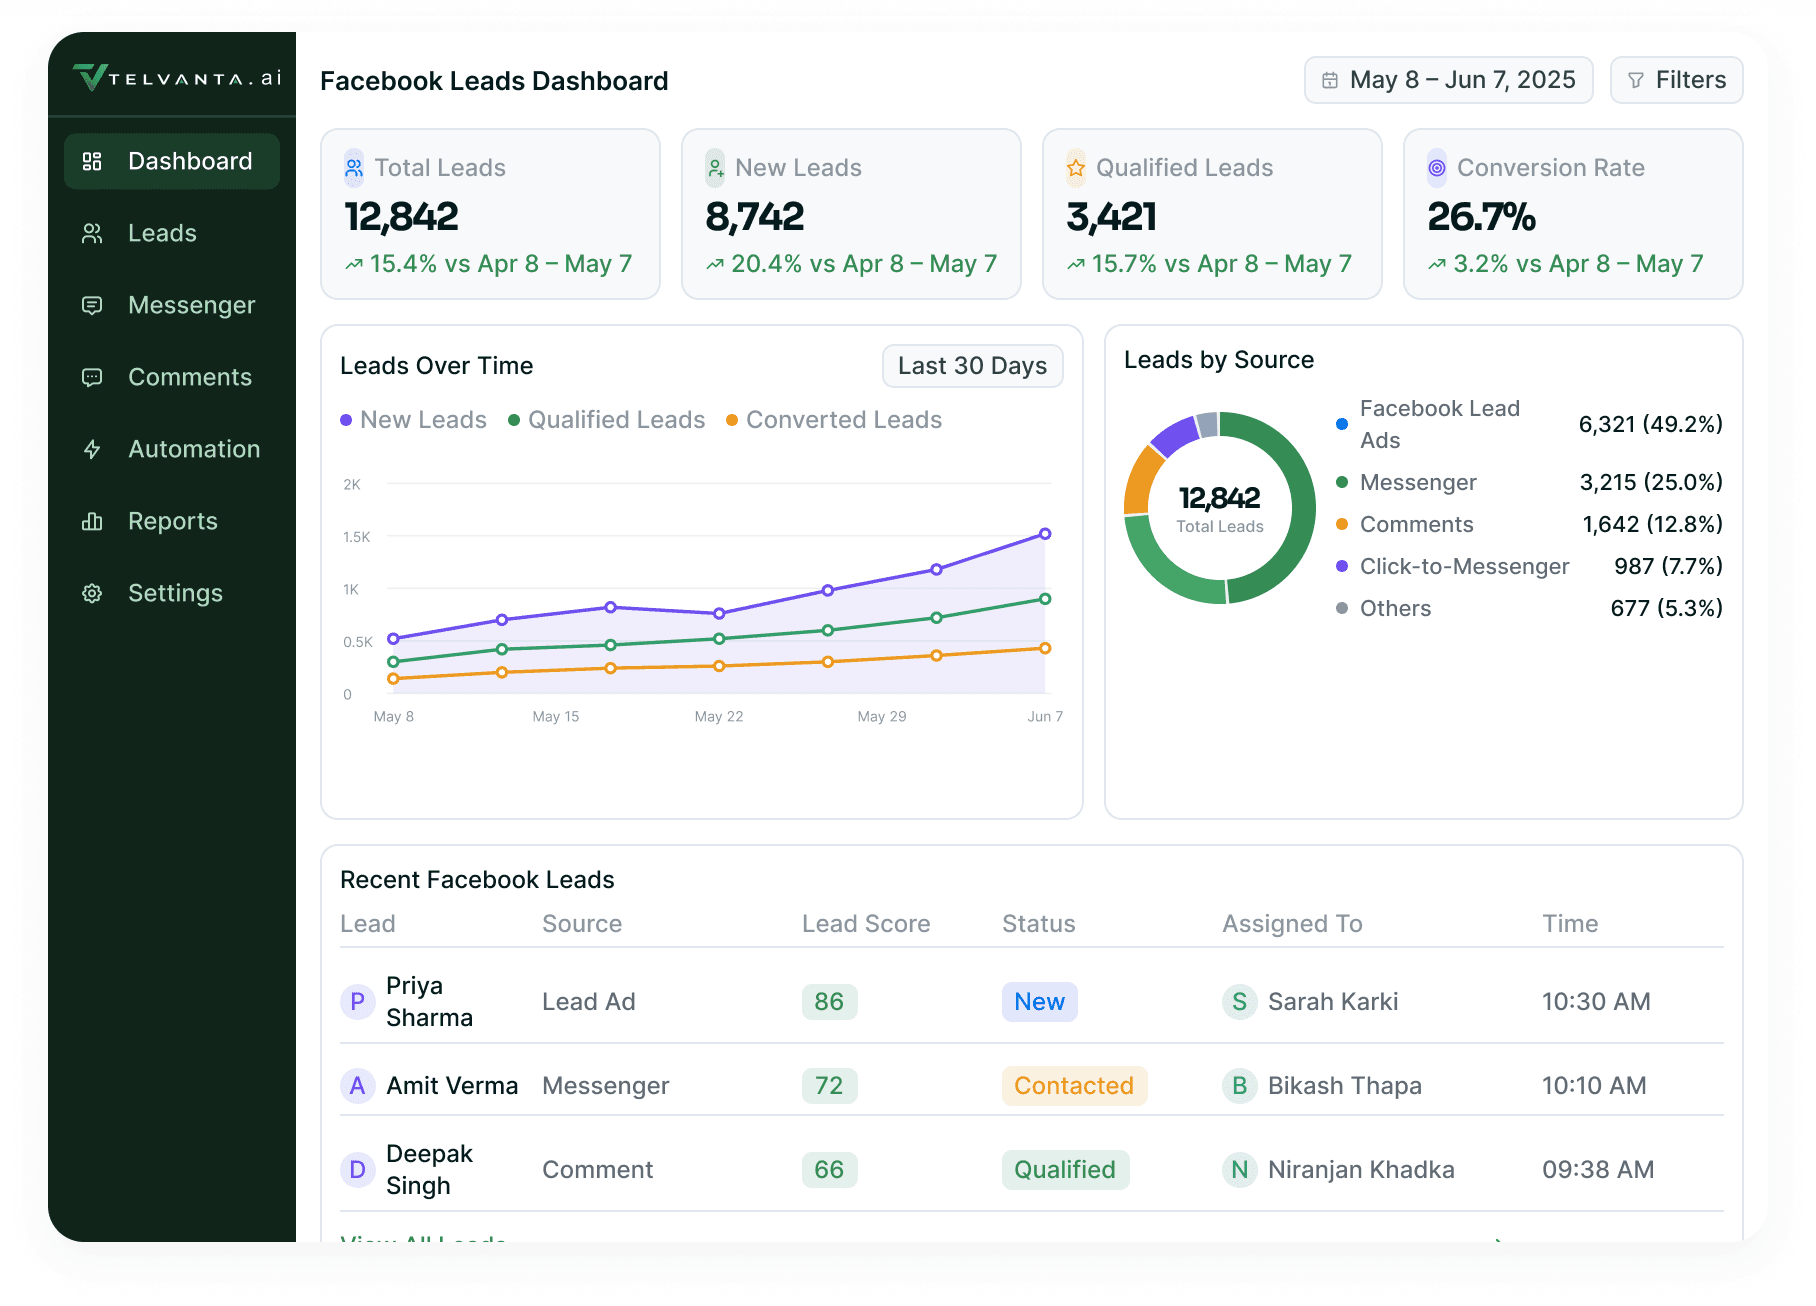Select Click-to-Messenger source row
Viewport: 1816px width, 1306px height.
pyautogui.click(x=1529, y=566)
